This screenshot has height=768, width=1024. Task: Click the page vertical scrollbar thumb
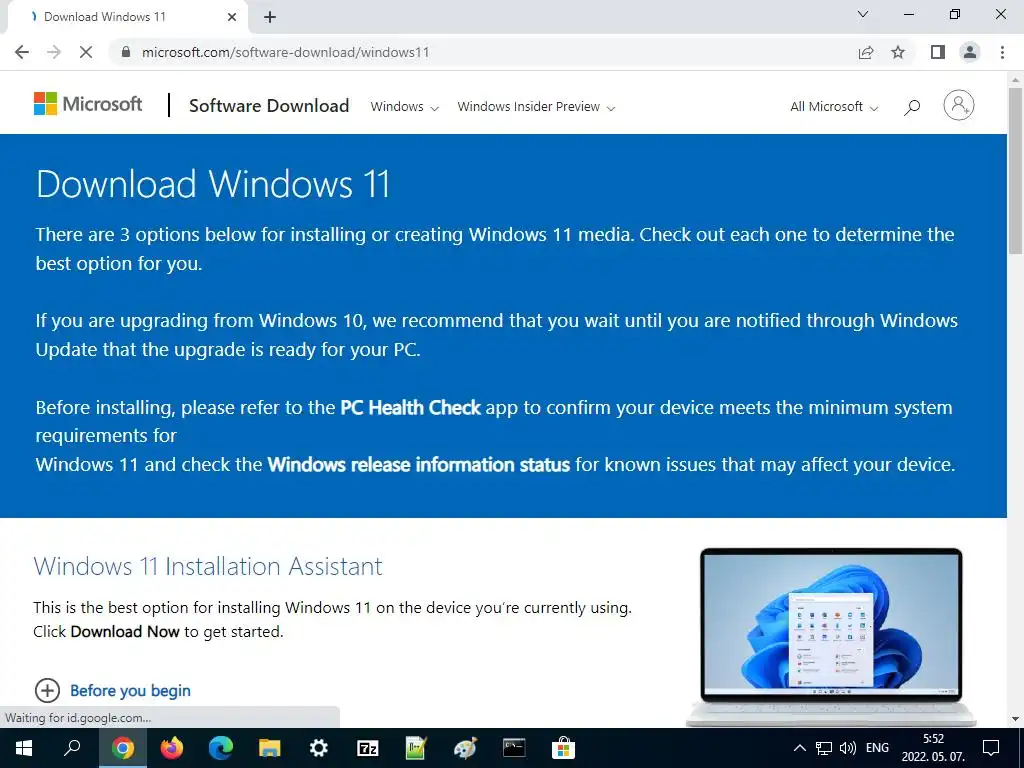(x=1015, y=170)
